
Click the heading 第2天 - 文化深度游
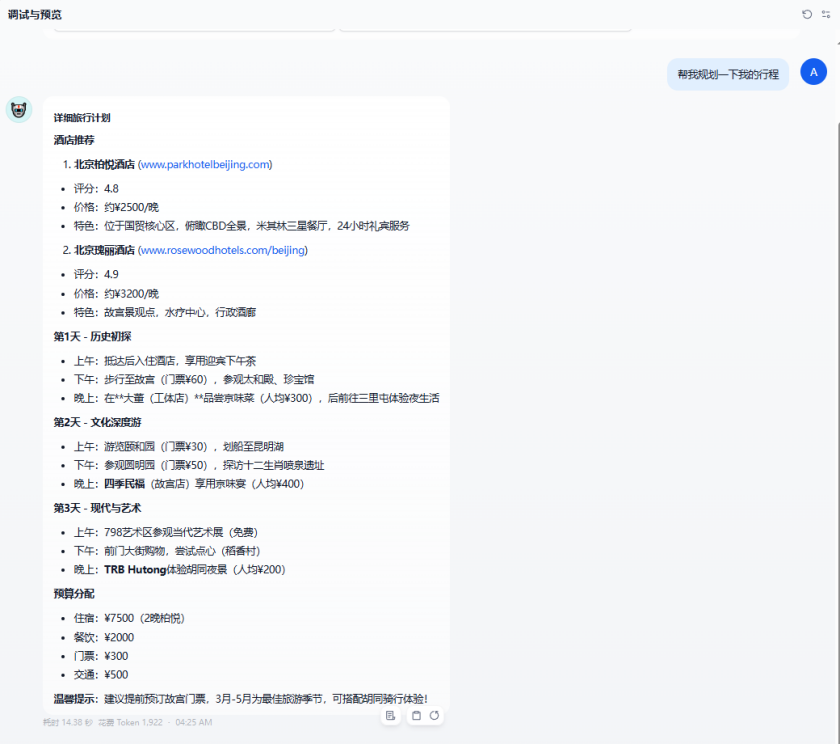98,422
